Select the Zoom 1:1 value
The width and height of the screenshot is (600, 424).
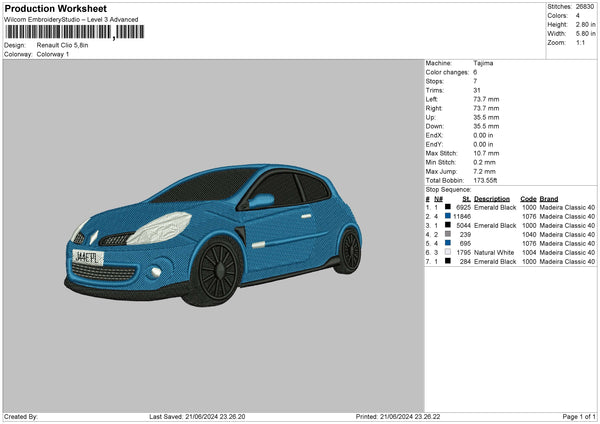coord(579,44)
